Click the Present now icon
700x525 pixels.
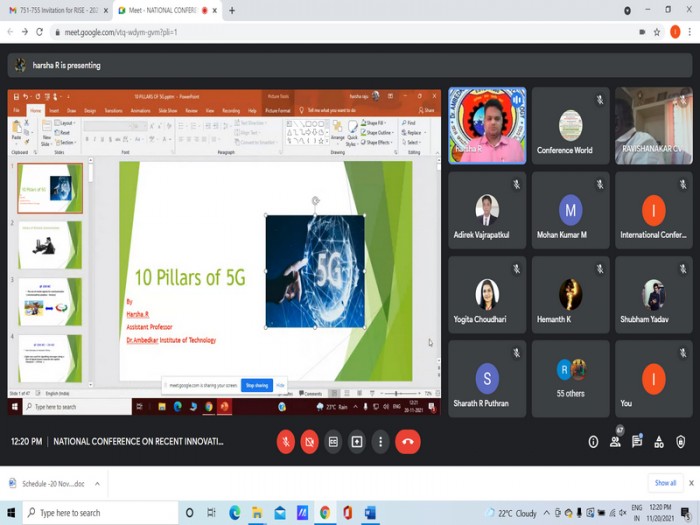(357, 441)
